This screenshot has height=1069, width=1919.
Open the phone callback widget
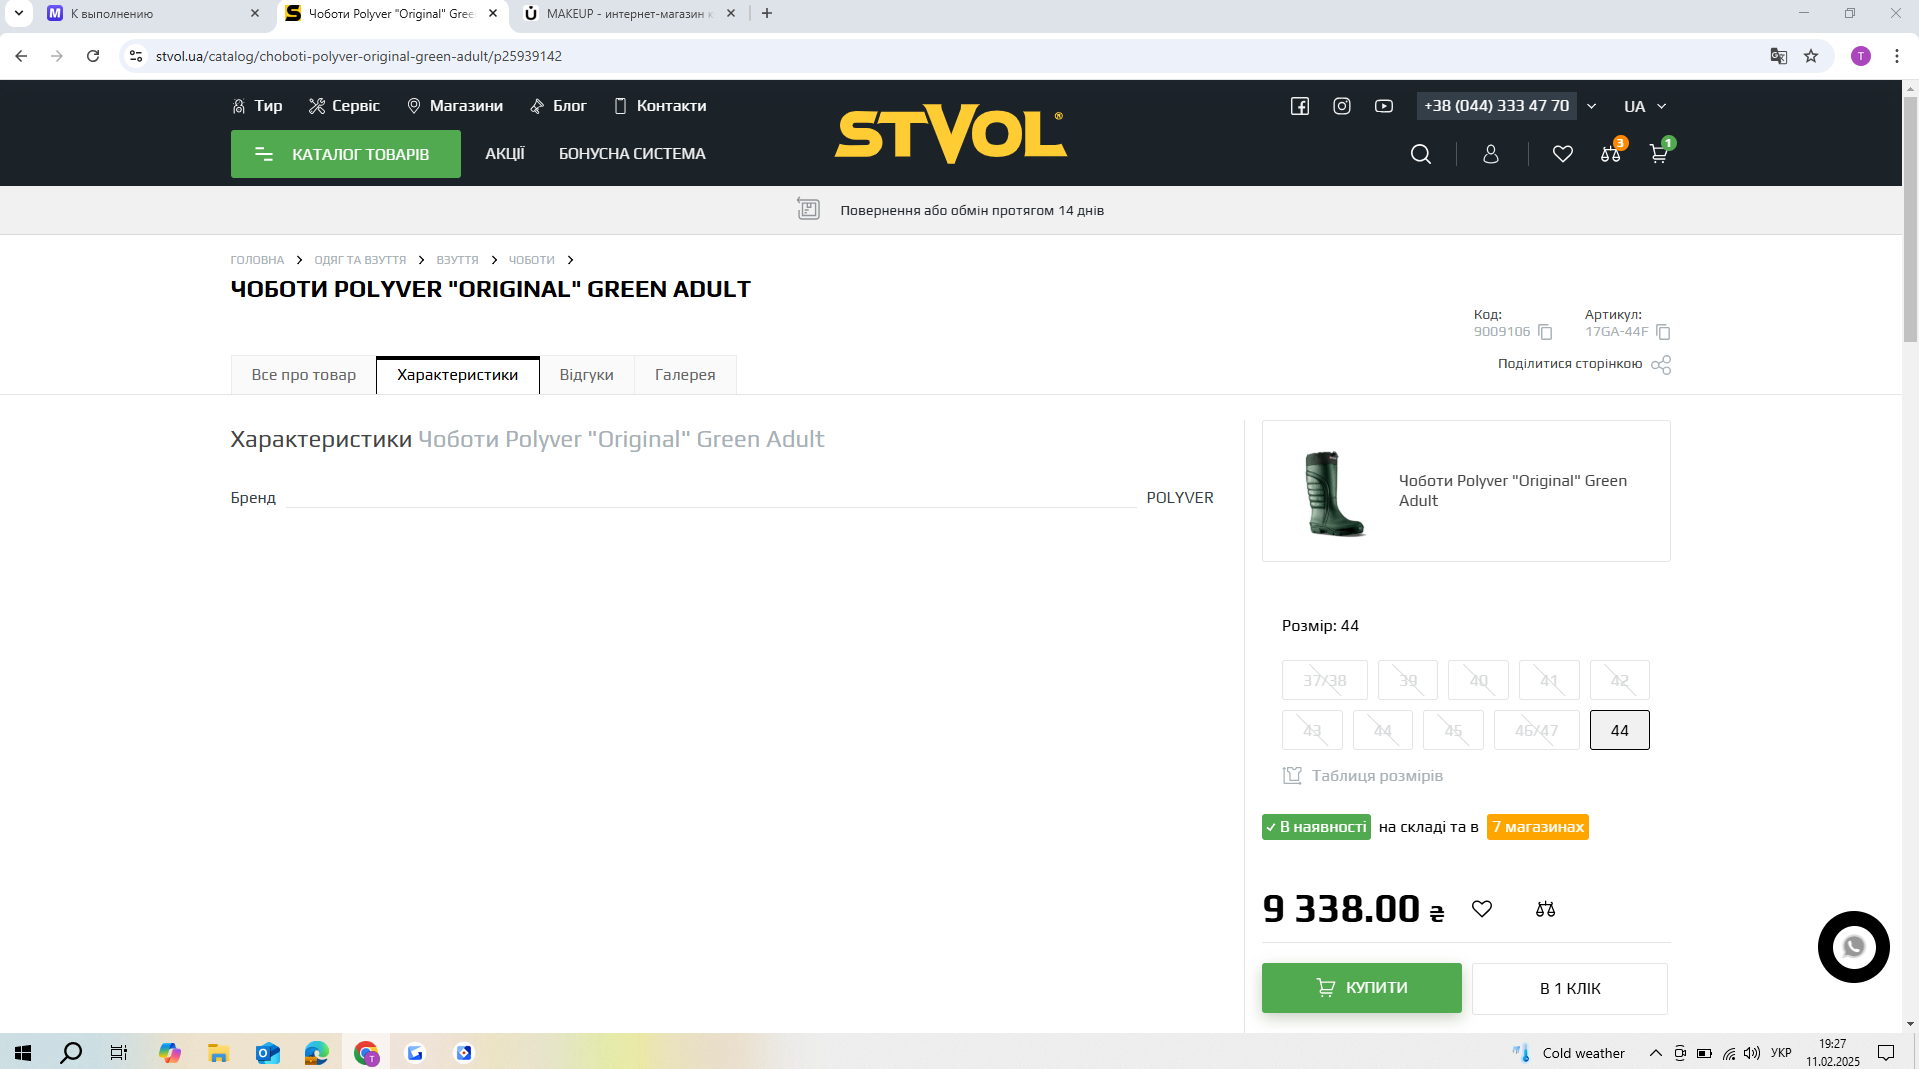point(1854,947)
